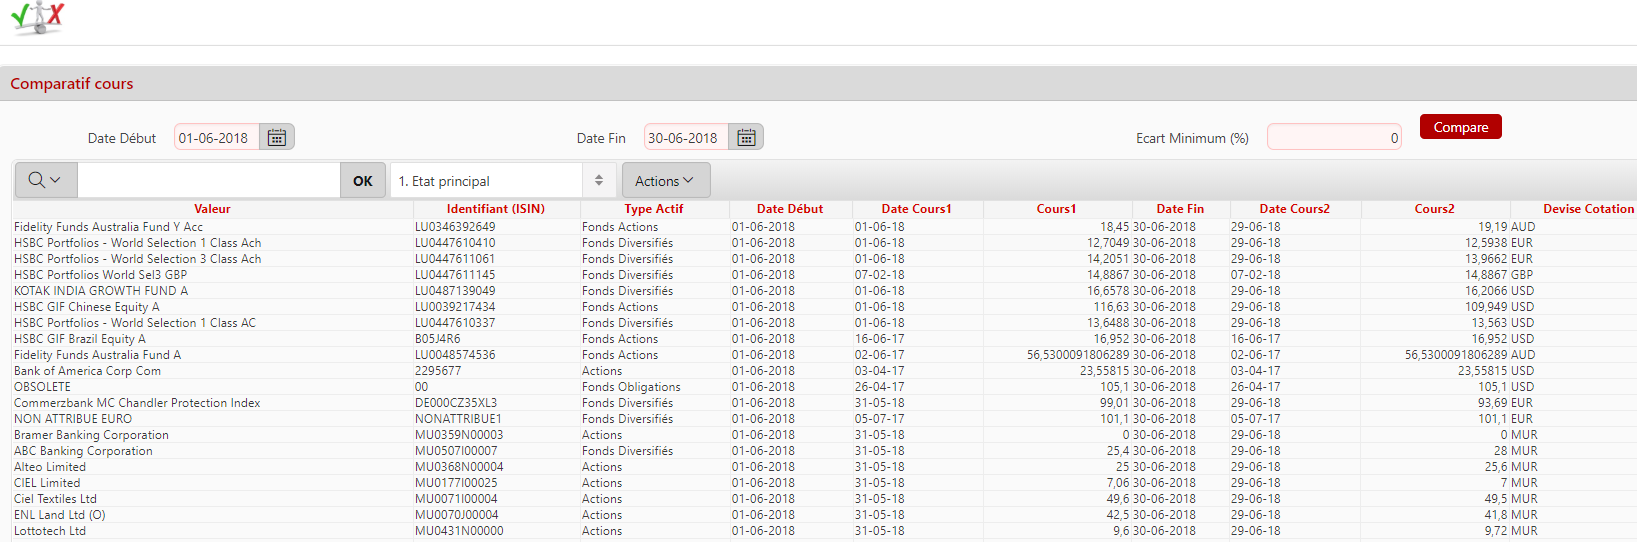Image resolution: width=1637 pixels, height=542 pixels.
Task: Click the Date Cours2 column header
Action: [1294, 209]
